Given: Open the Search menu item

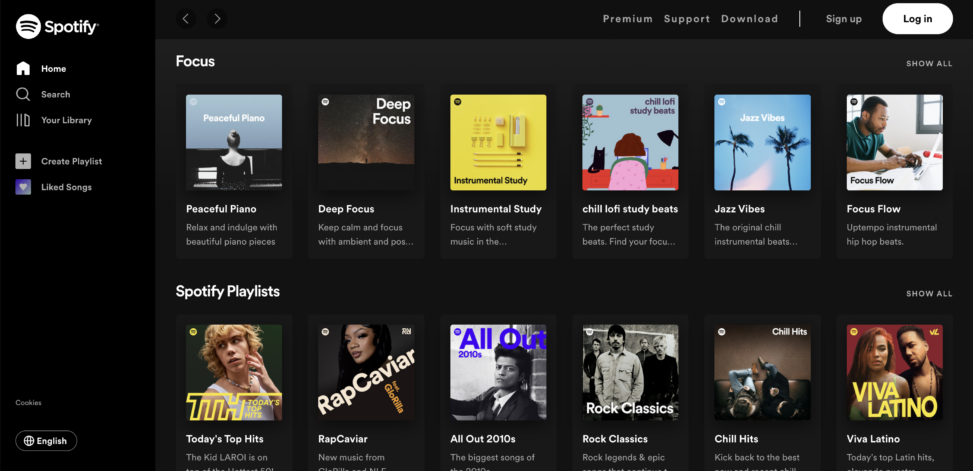Looking at the screenshot, I should [x=55, y=94].
